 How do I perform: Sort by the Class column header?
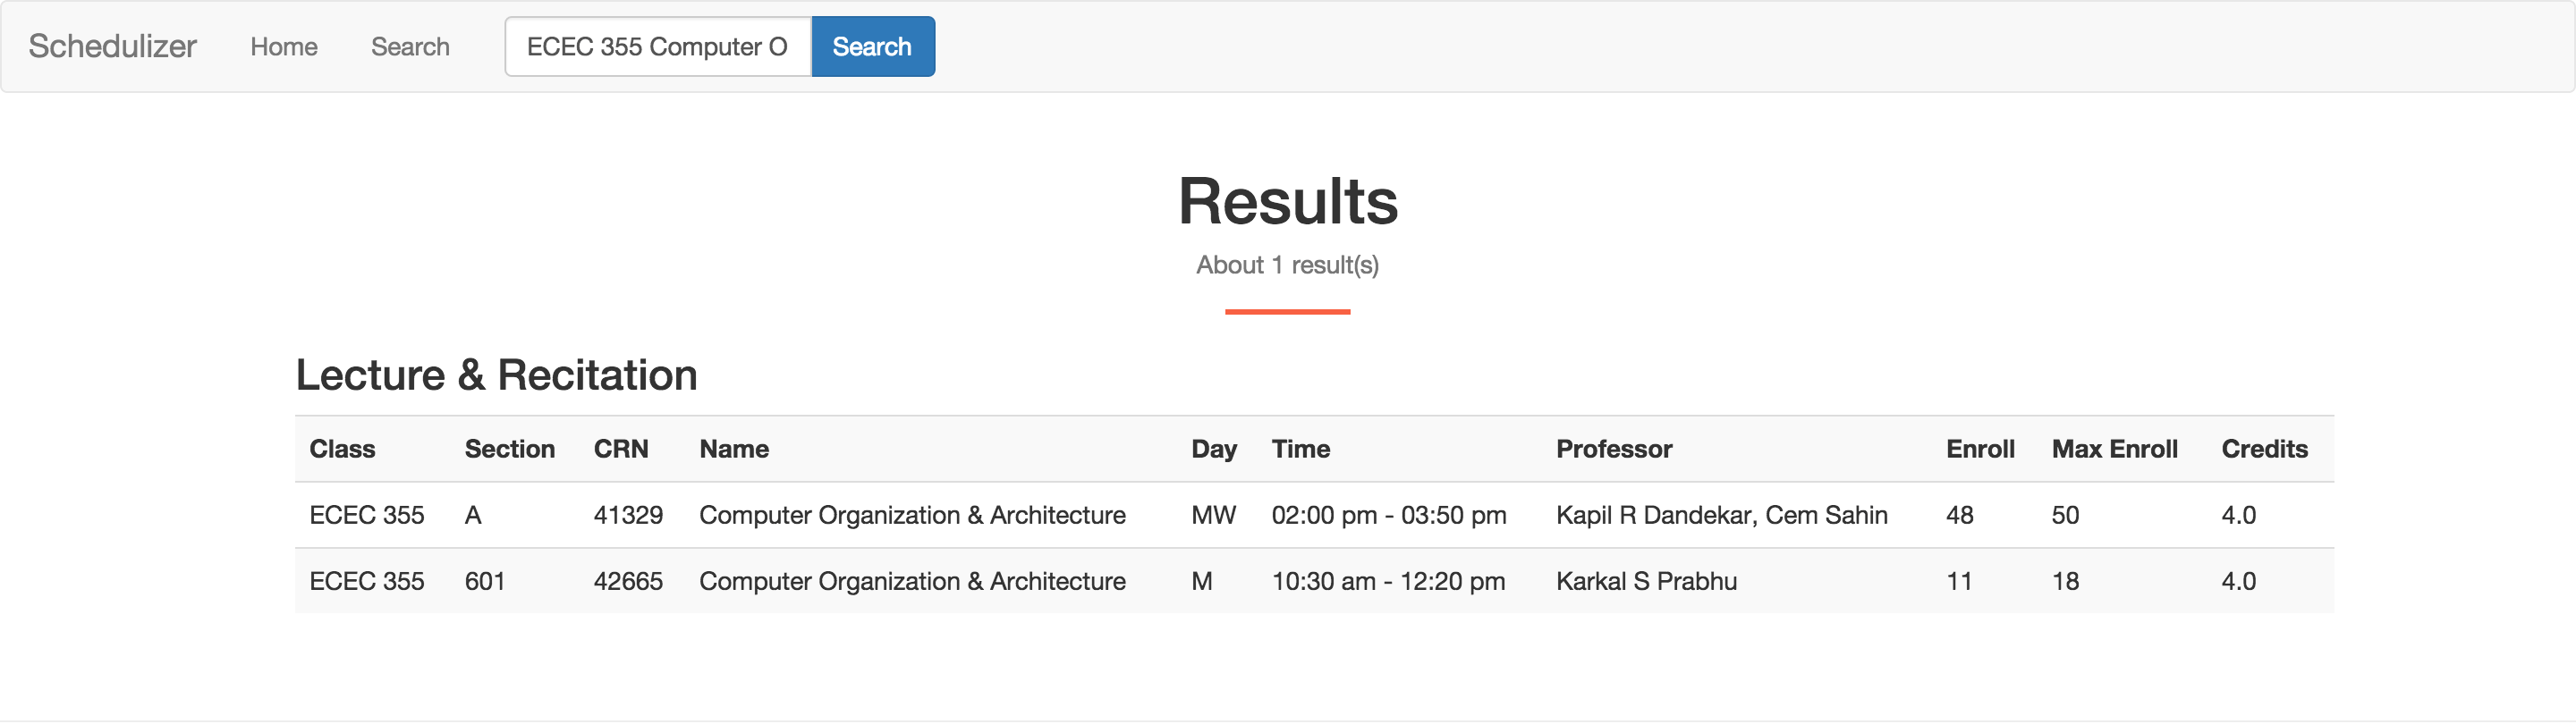point(341,449)
